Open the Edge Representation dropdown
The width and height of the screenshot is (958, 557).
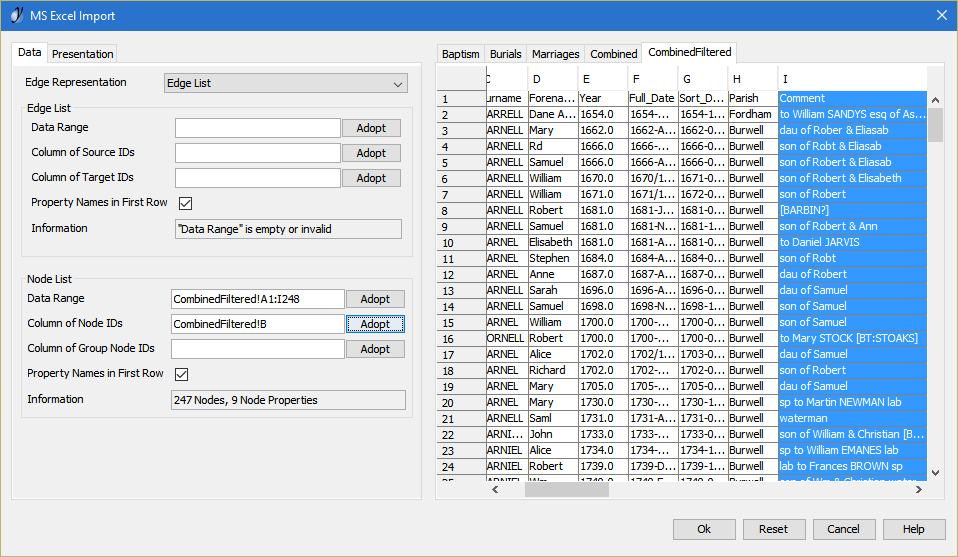[x=285, y=83]
